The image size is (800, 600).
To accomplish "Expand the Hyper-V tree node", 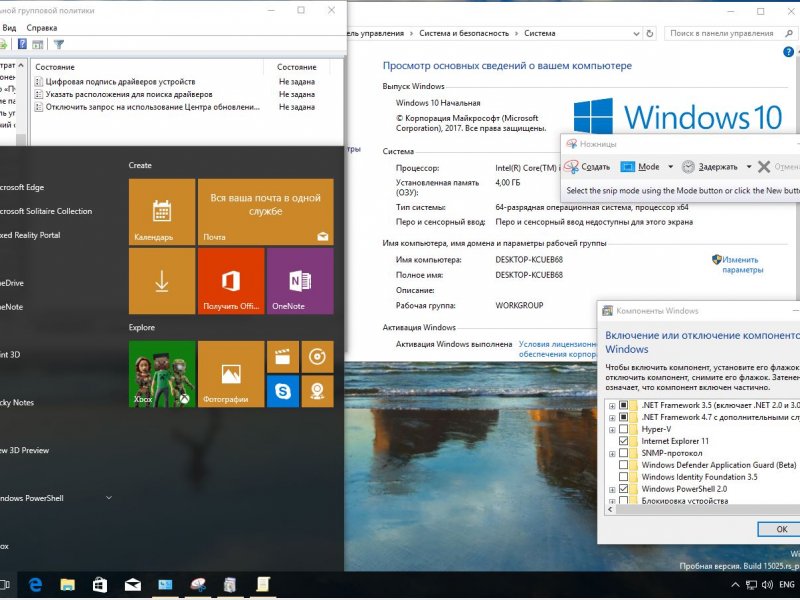I will [612, 430].
